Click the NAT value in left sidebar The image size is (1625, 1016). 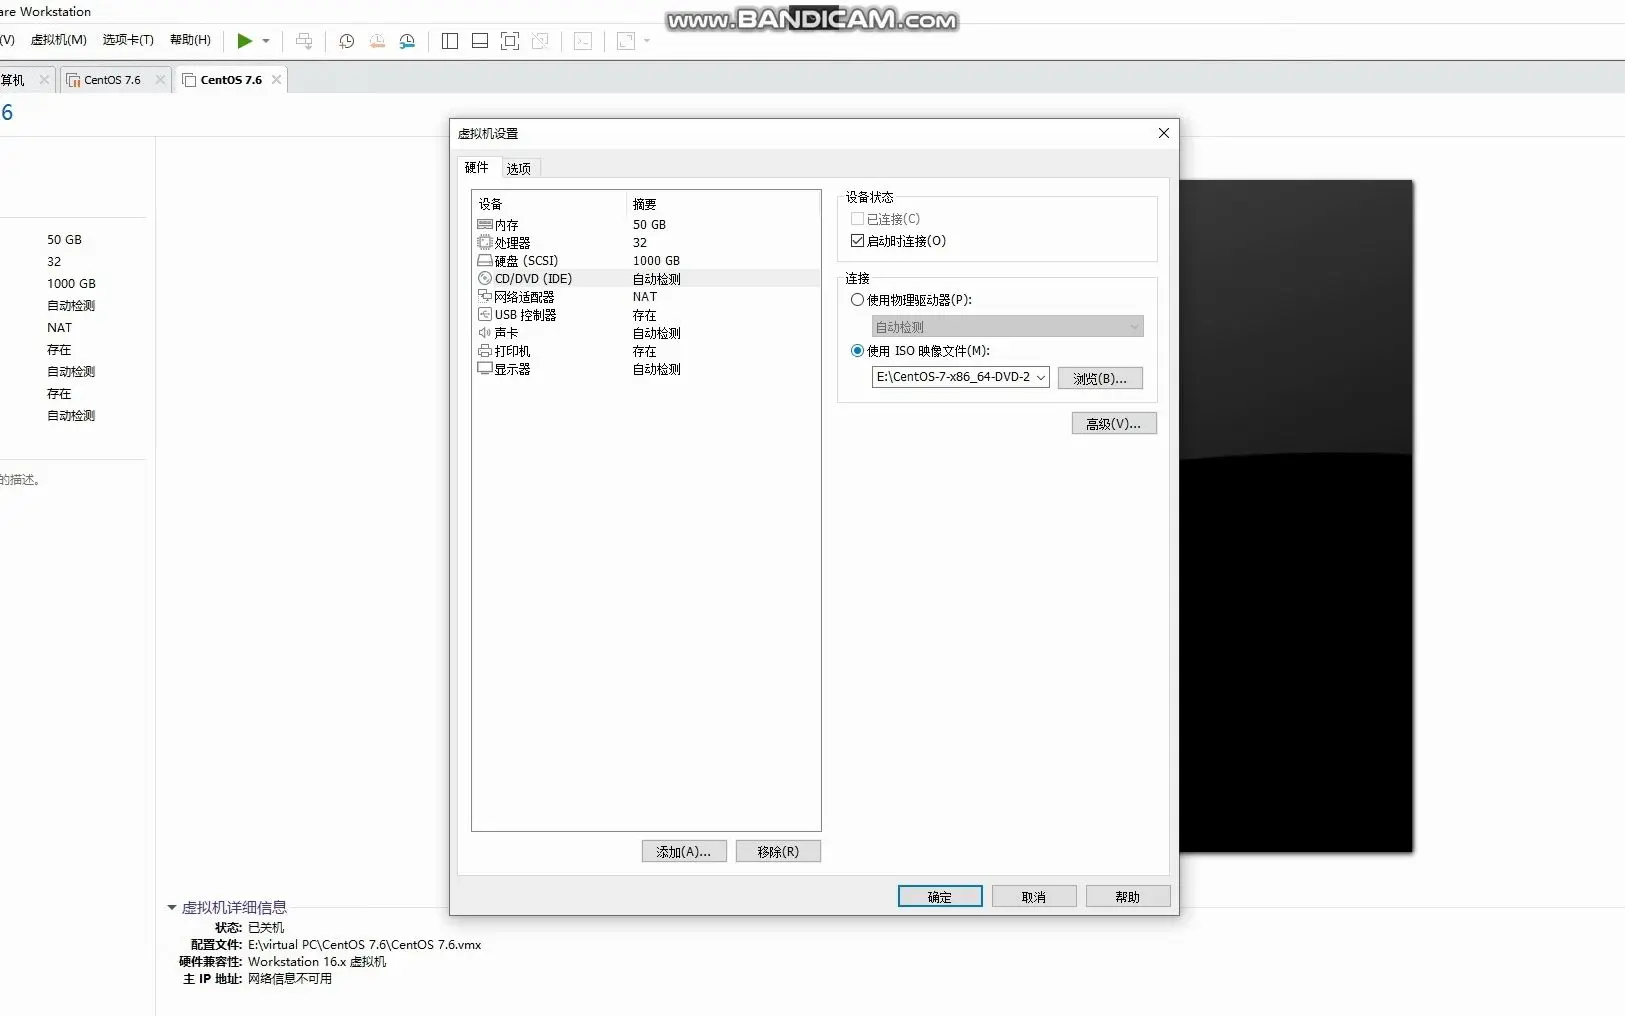tap(59, 328)
